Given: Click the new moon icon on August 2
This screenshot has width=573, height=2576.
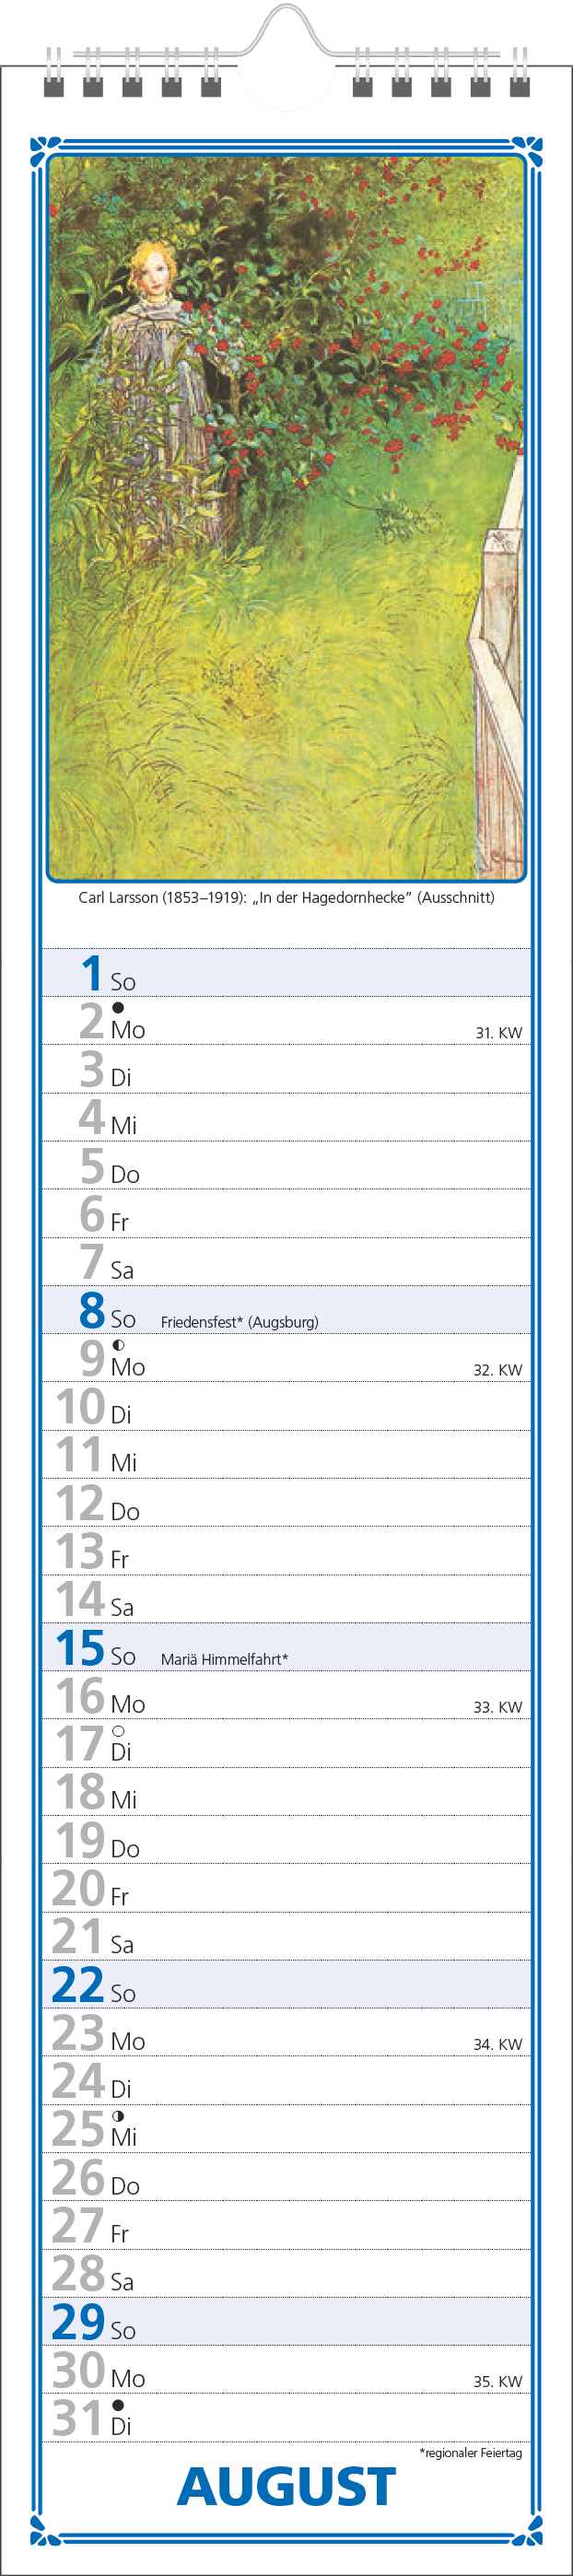Looking at the screenshot, I should (x=118, y=1007).
